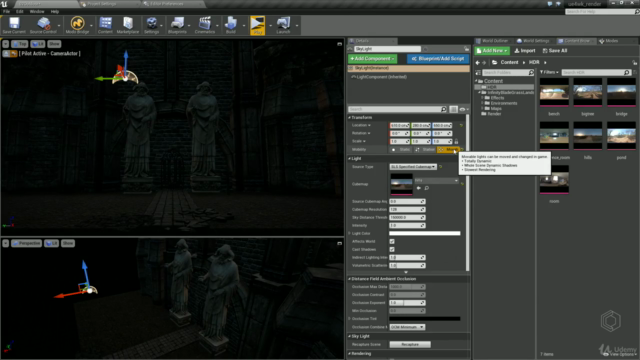
Task: Click the Blueprints toolbar icon
Action: (177, 25)
